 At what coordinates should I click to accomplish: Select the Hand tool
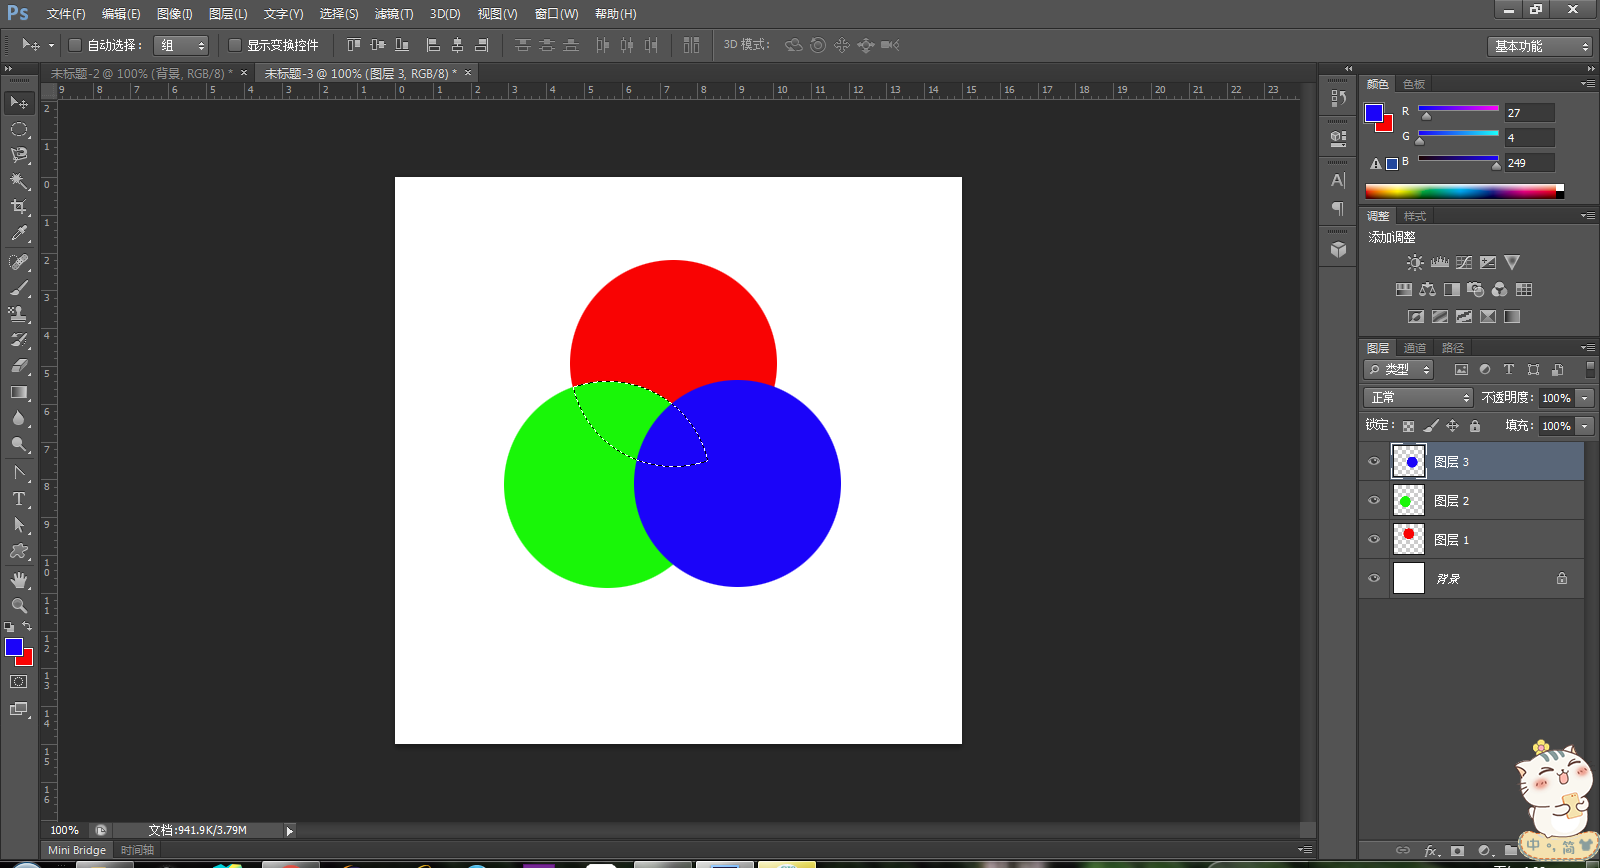tap(19, 580)
